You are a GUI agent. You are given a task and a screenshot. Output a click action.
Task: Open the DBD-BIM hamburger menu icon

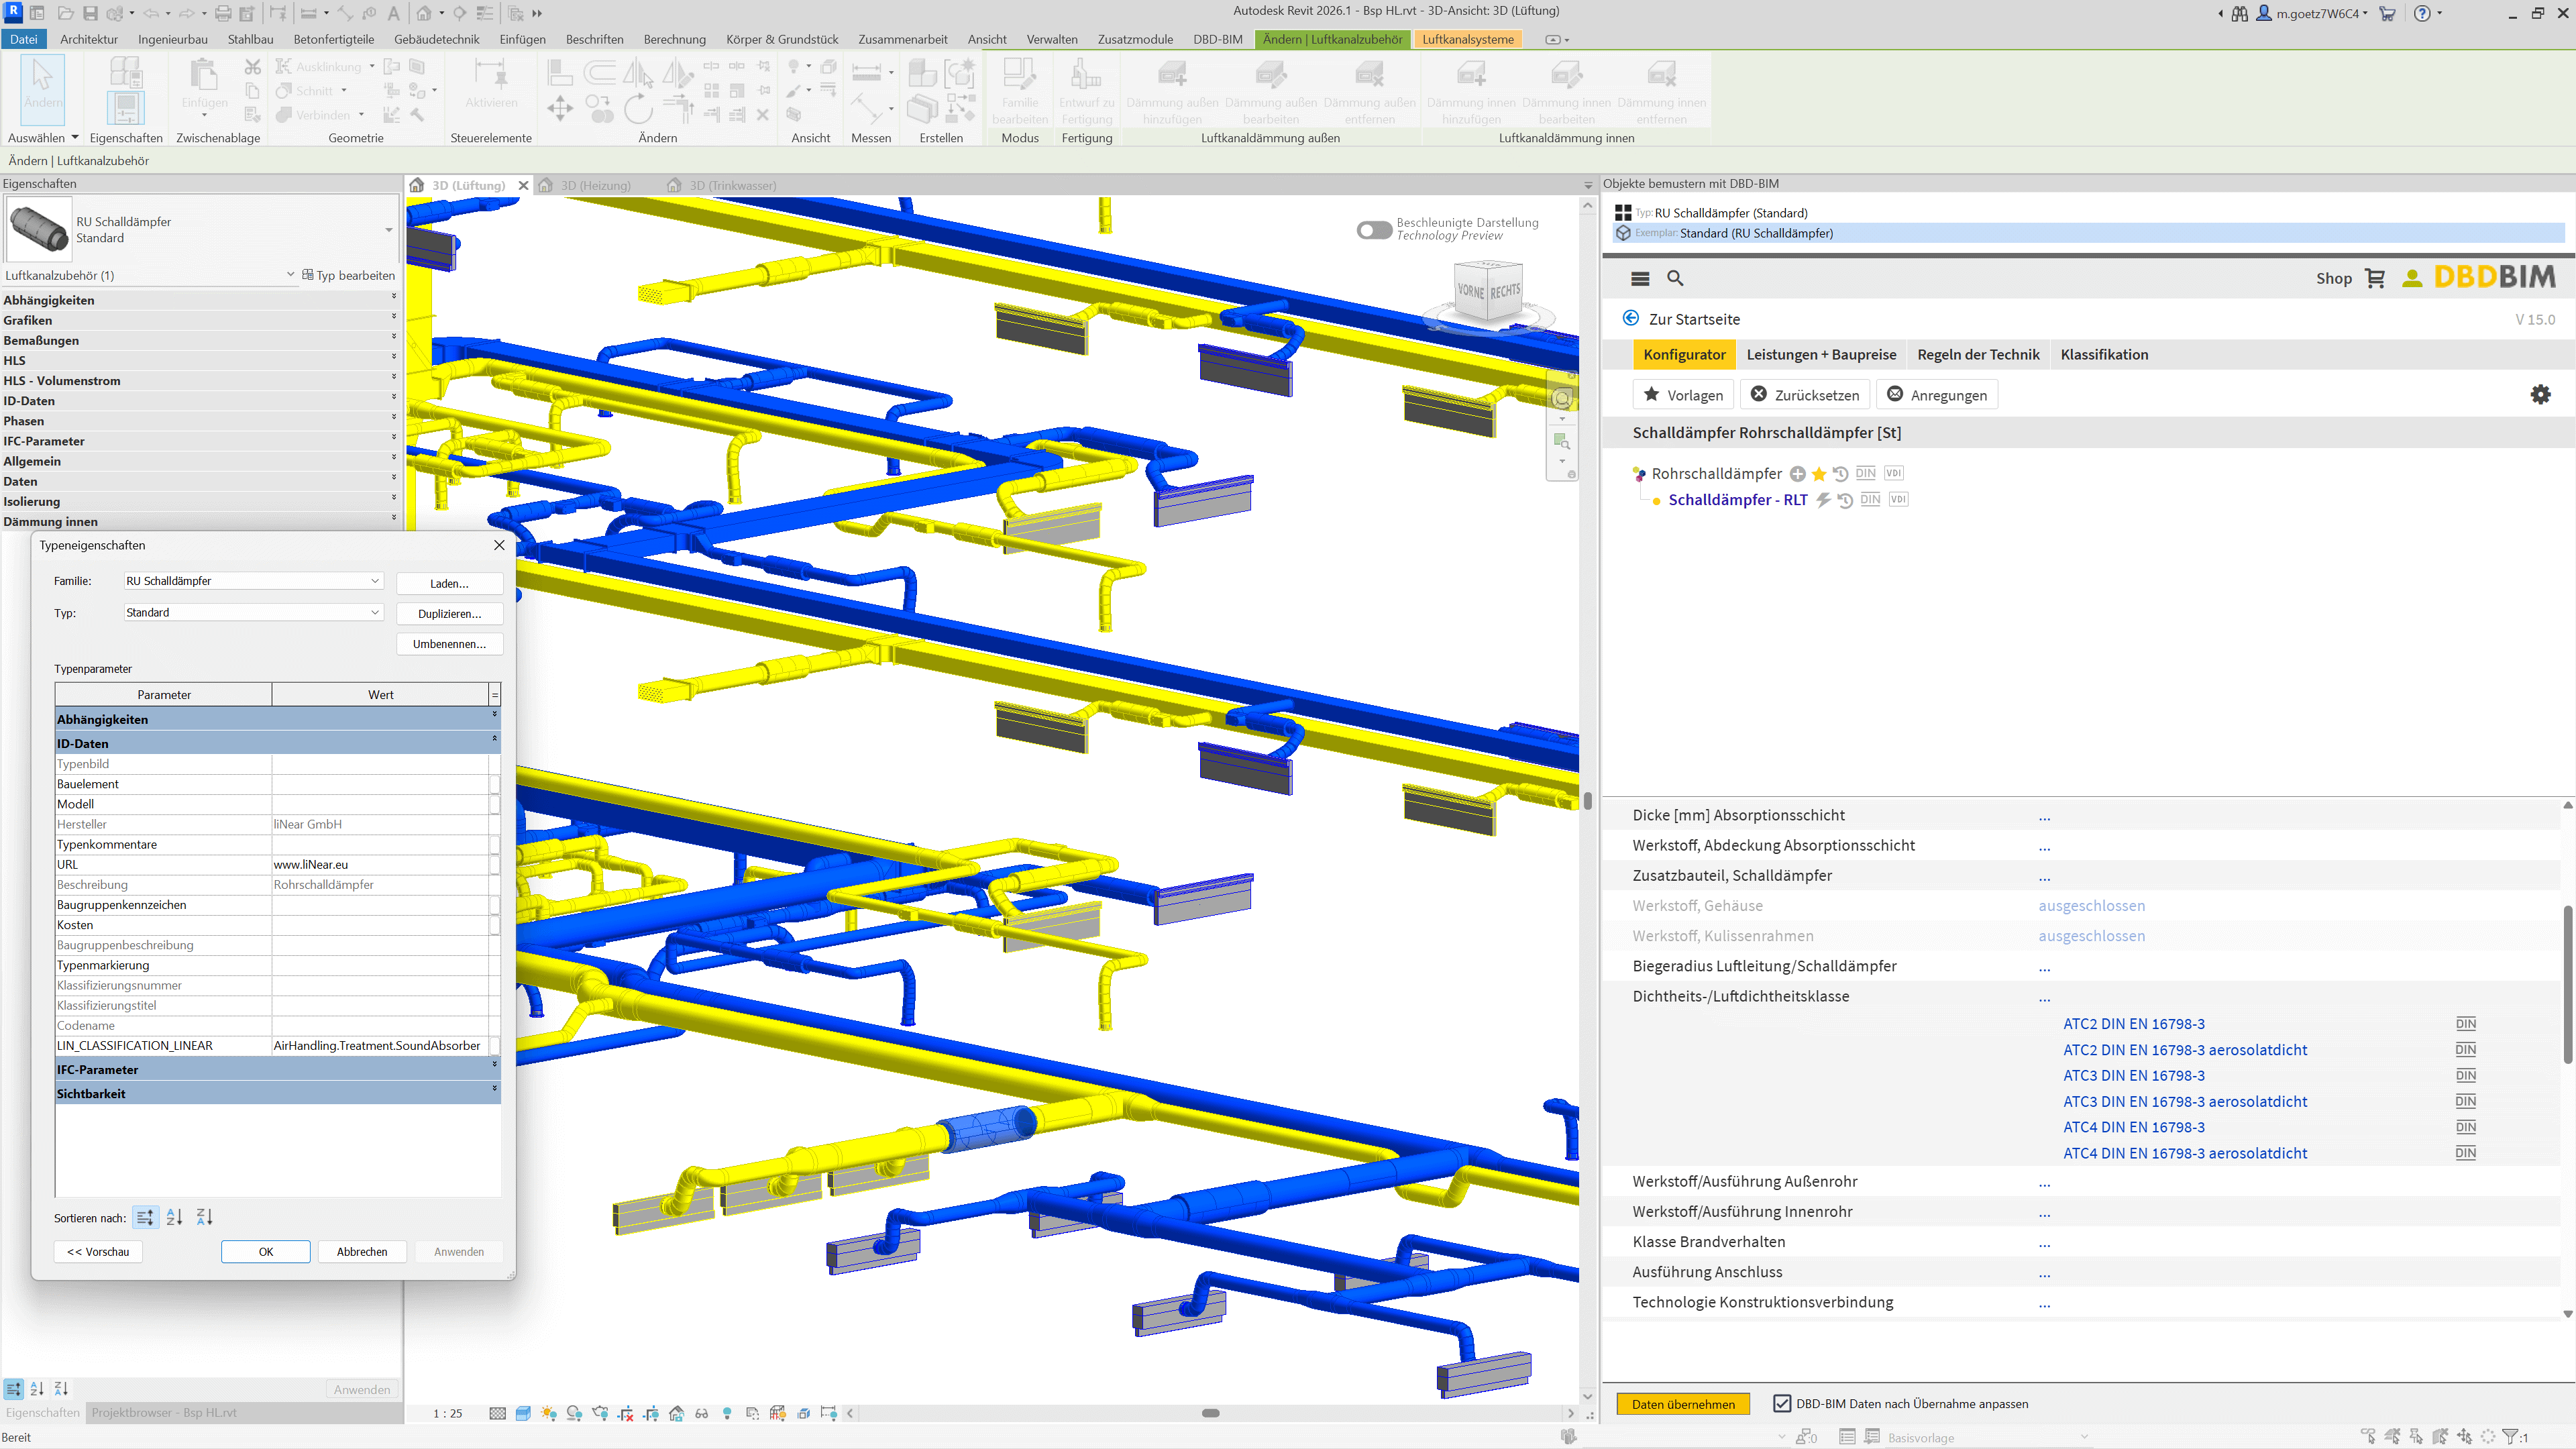tap(1640, 279)
